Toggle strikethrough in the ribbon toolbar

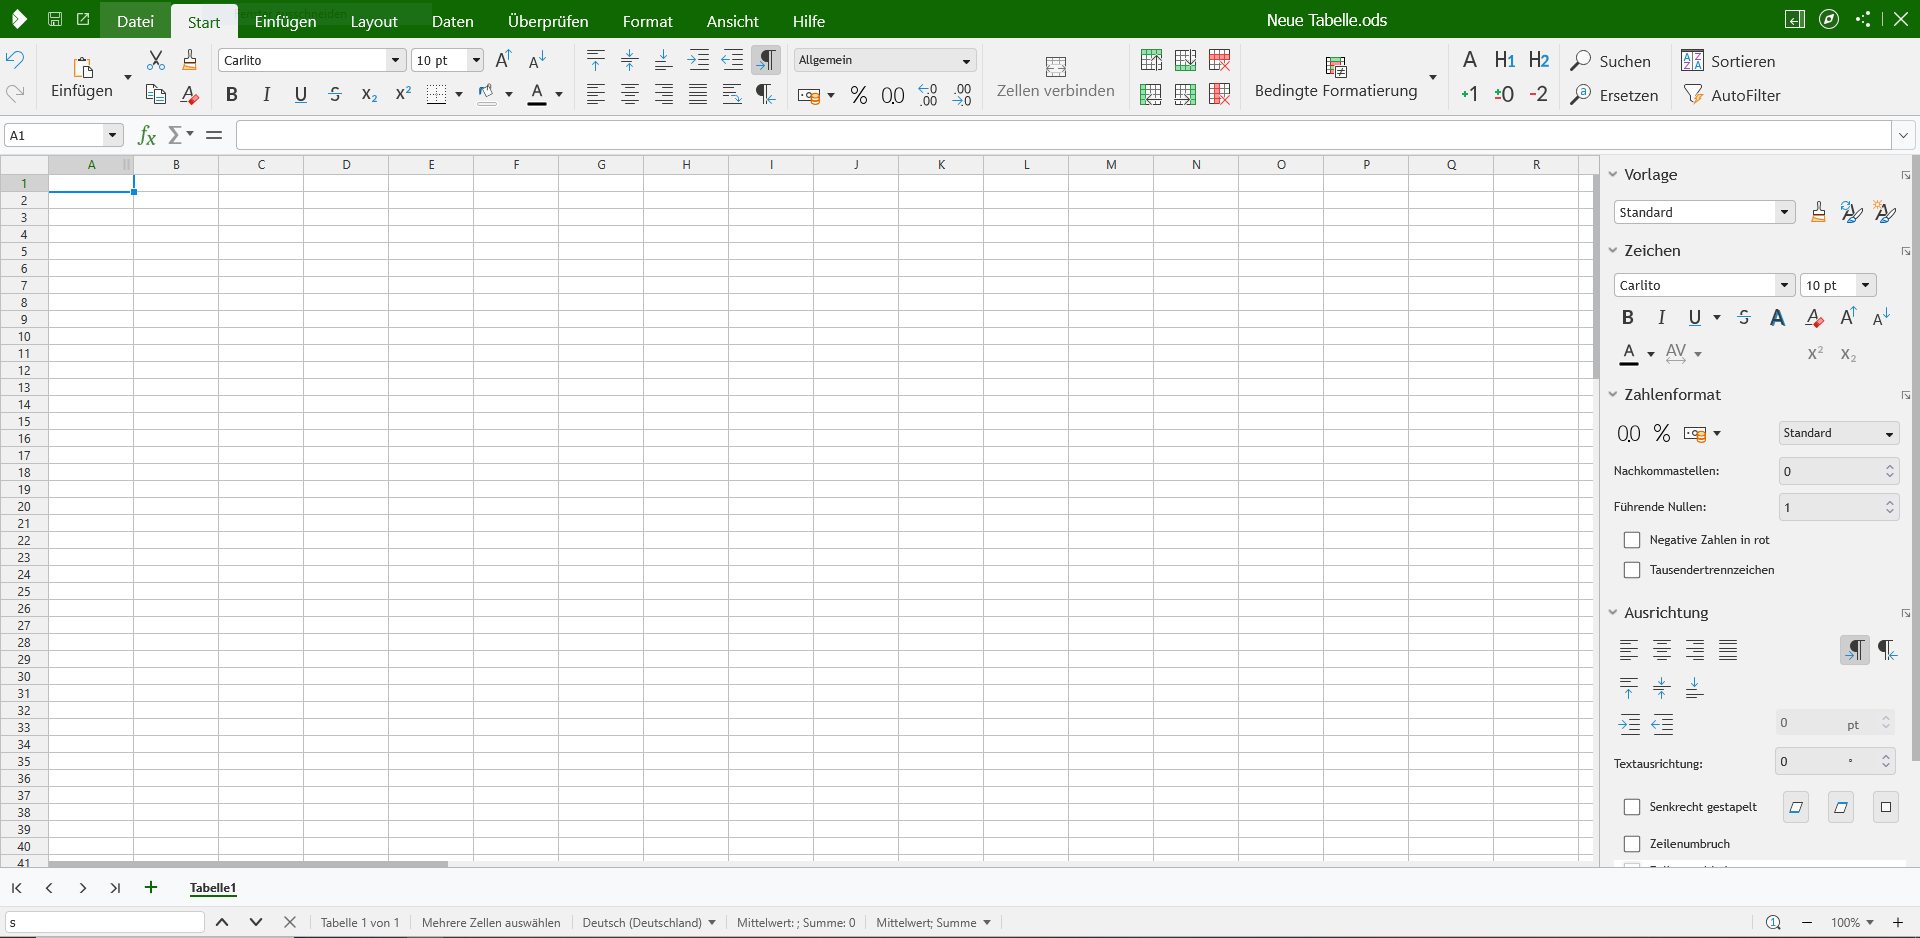tap(335, 95)
